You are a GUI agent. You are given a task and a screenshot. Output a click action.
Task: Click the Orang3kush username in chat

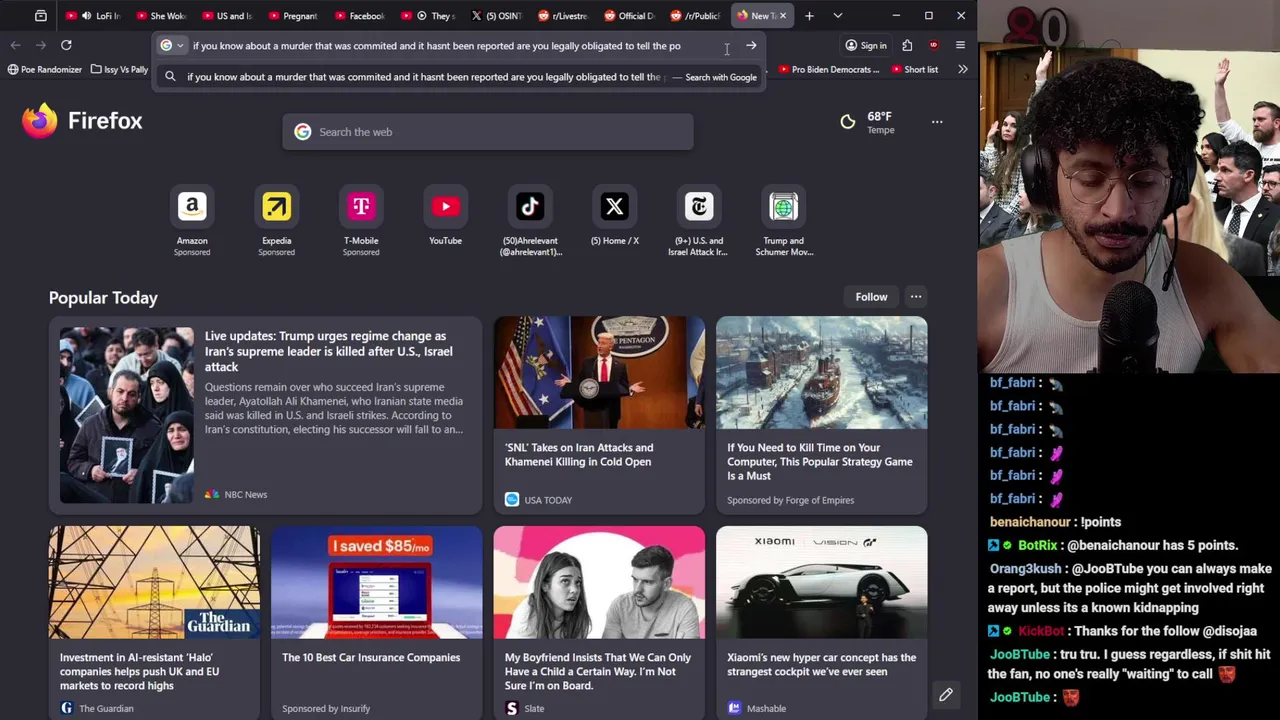[1025, 569]
